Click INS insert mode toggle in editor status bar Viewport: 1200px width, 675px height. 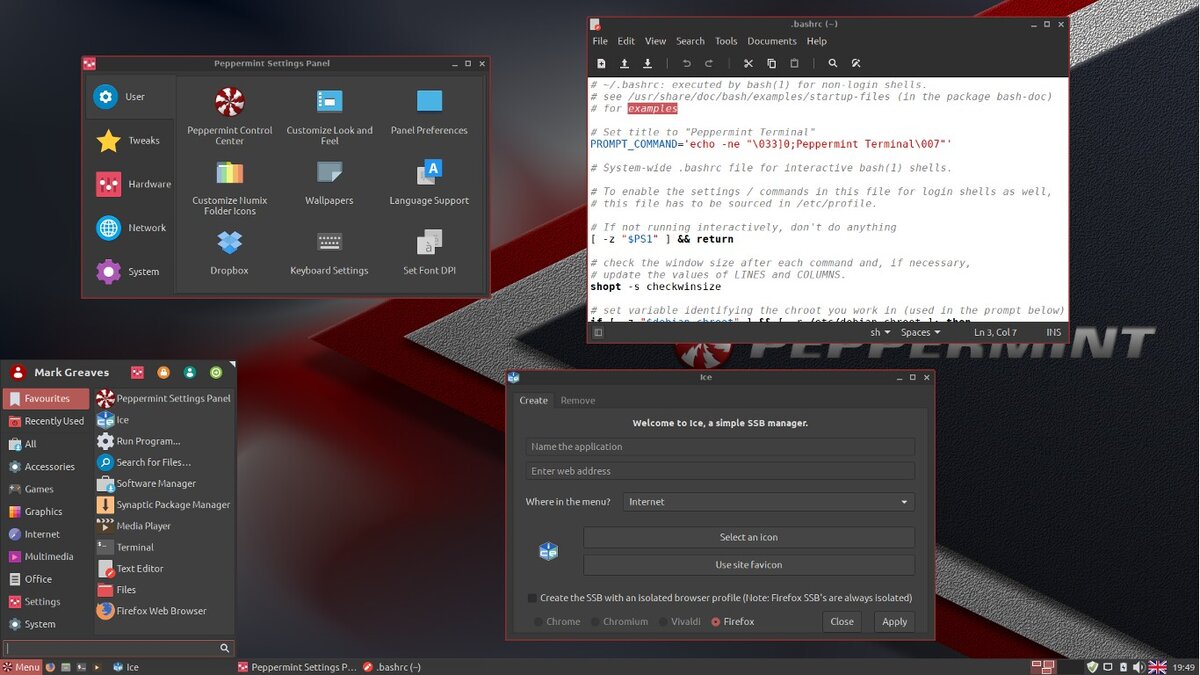point(1053,332)
